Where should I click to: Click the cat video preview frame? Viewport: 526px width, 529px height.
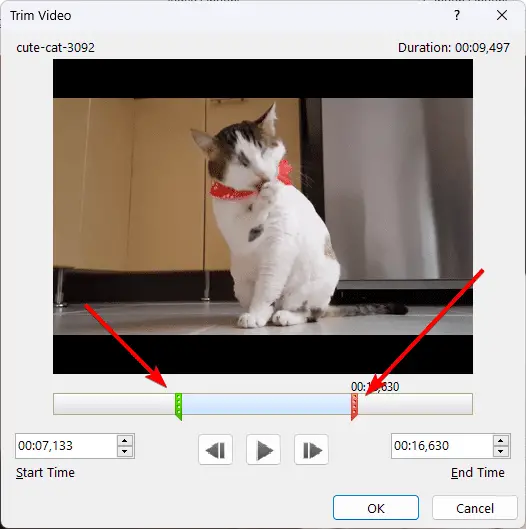coord(263,216)
